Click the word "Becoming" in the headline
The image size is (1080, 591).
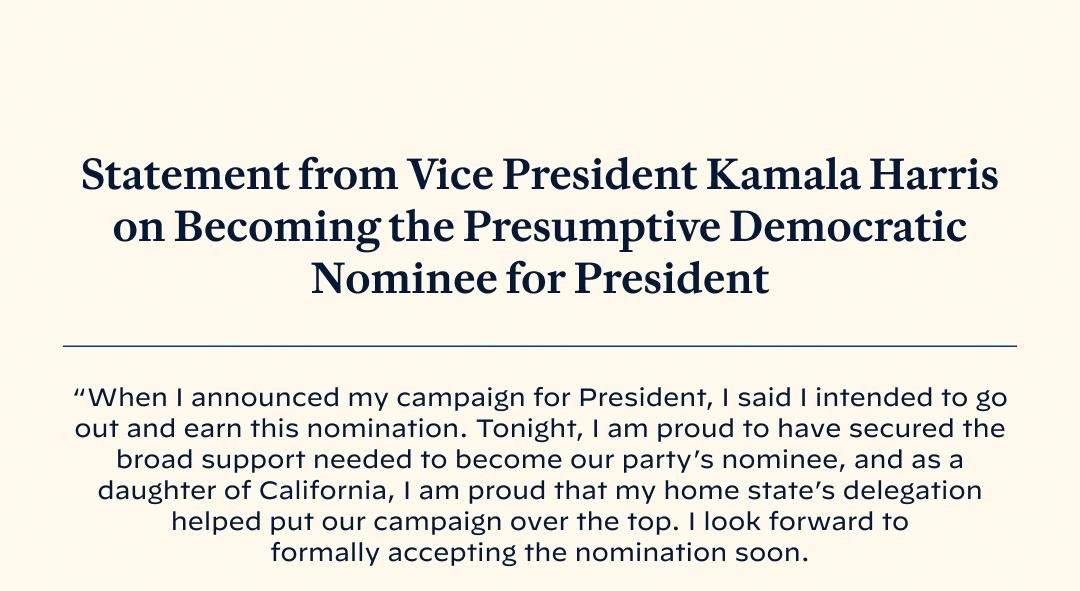[276, 228]
